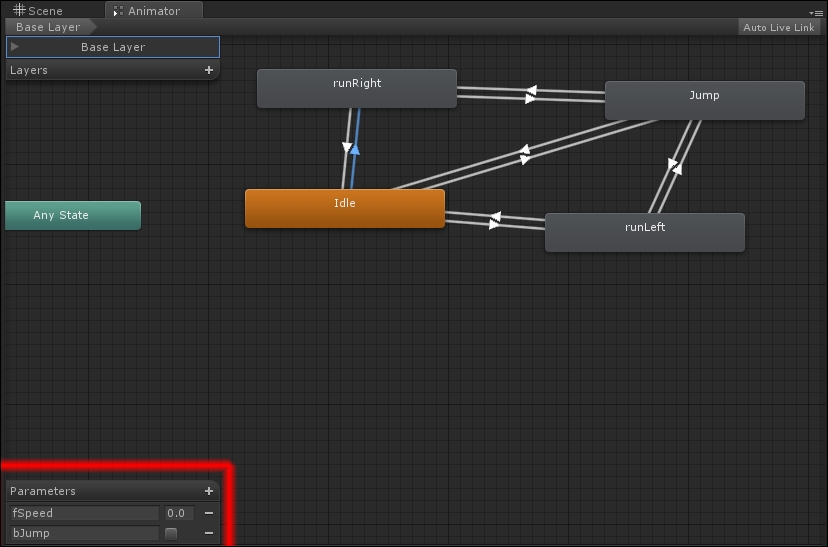Select the runLeft state node

coord(645,232)
